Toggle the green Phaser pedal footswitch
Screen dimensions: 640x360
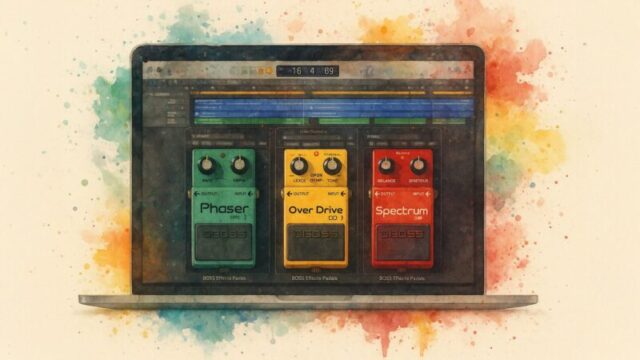point(224,241)
